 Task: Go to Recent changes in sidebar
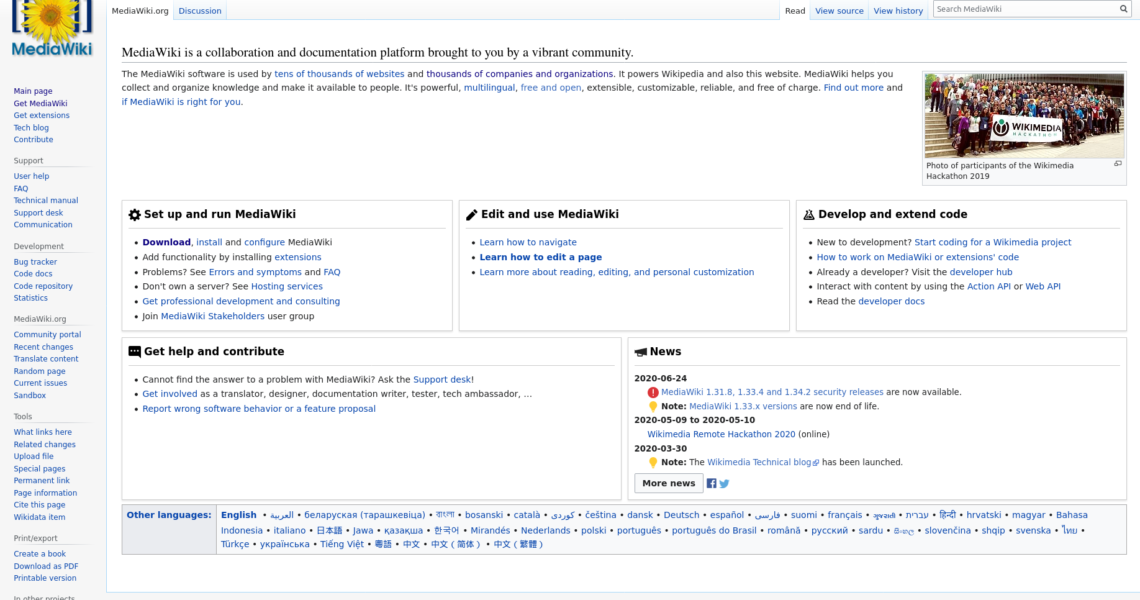tap(43, 347)
